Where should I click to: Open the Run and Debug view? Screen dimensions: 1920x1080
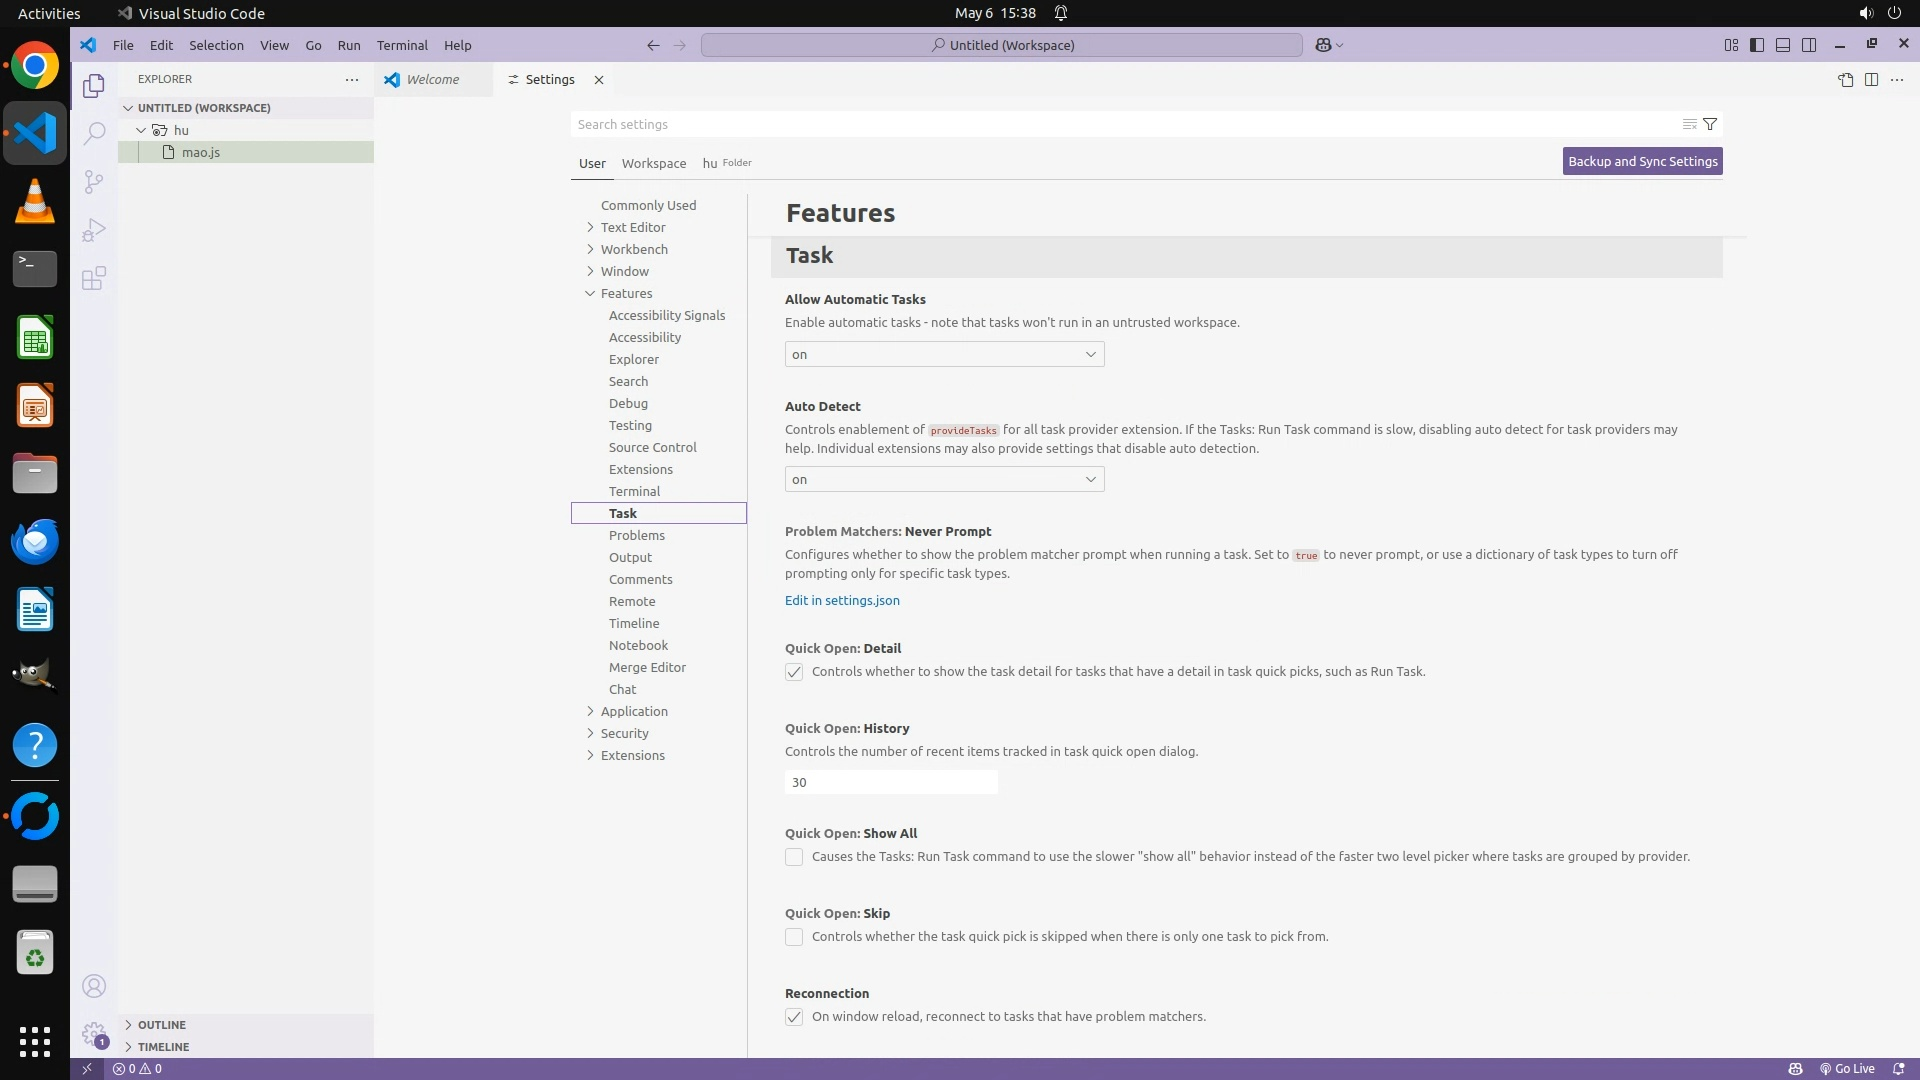point(94,230)
